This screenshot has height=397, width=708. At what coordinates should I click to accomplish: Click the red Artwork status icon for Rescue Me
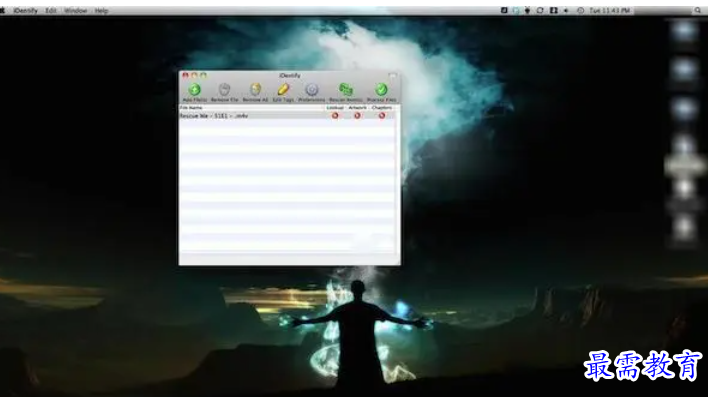(x=357, y=116)
